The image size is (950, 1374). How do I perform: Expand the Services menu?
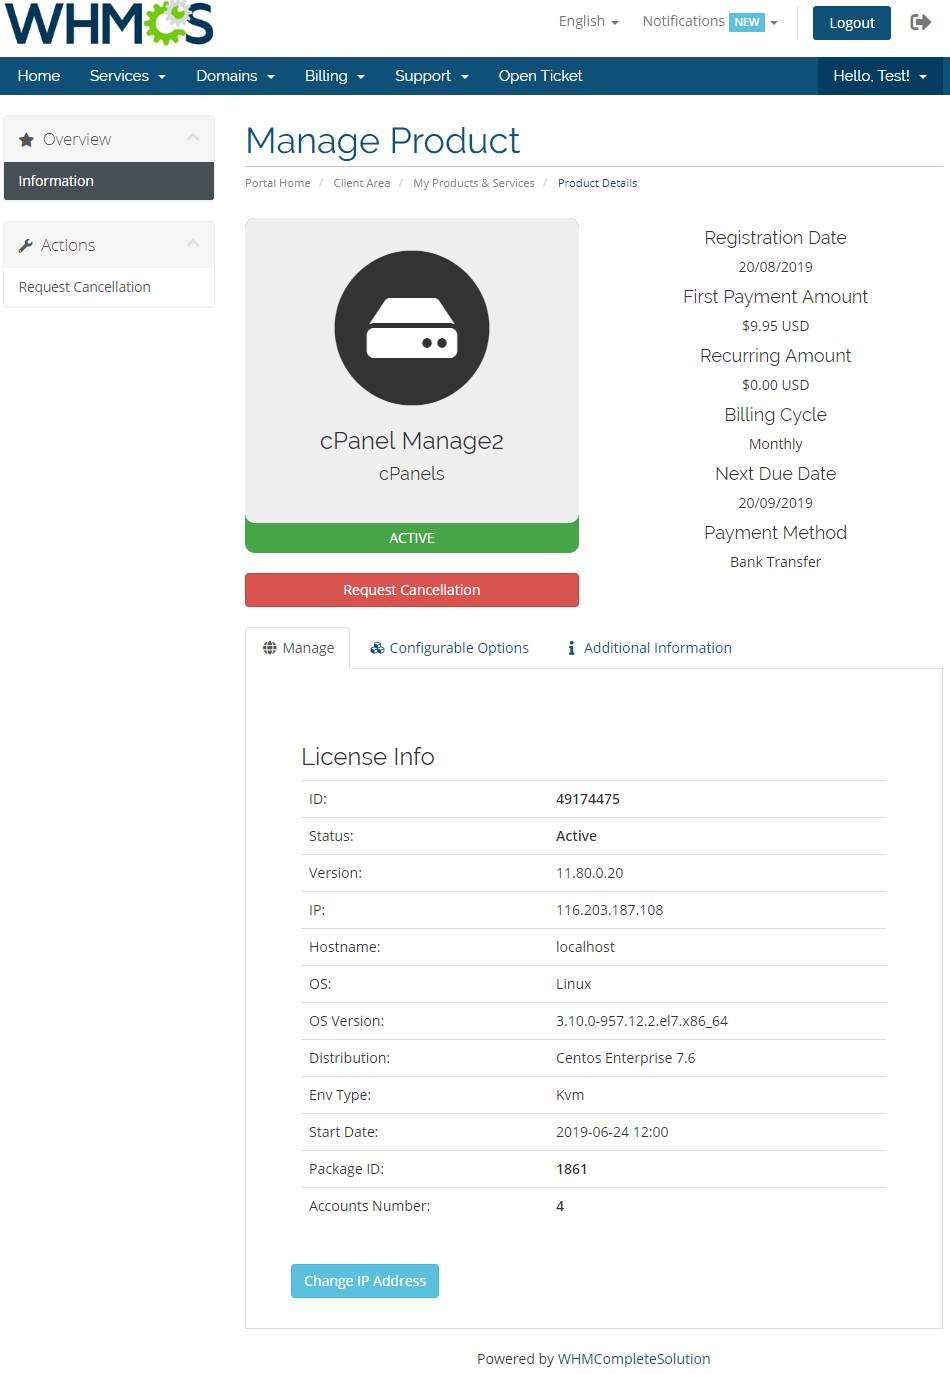pos(128,76)
